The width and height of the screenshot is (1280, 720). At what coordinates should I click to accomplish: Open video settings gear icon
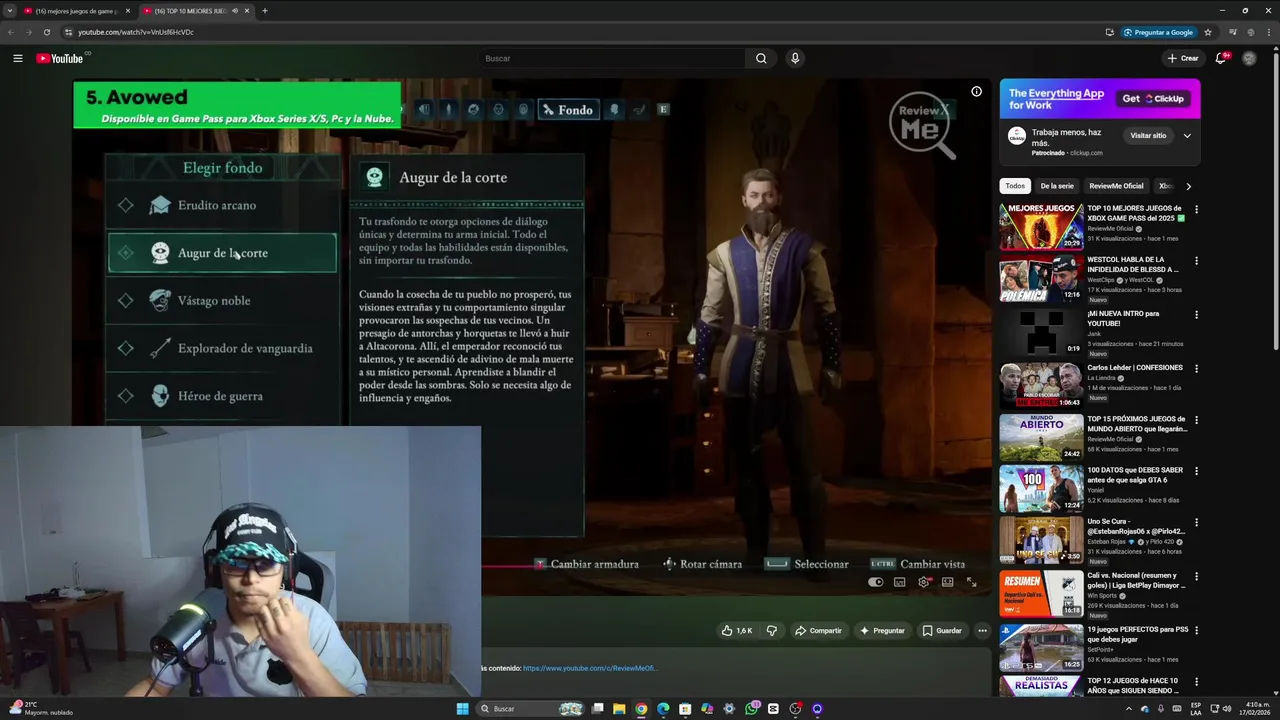coord(923,582)
